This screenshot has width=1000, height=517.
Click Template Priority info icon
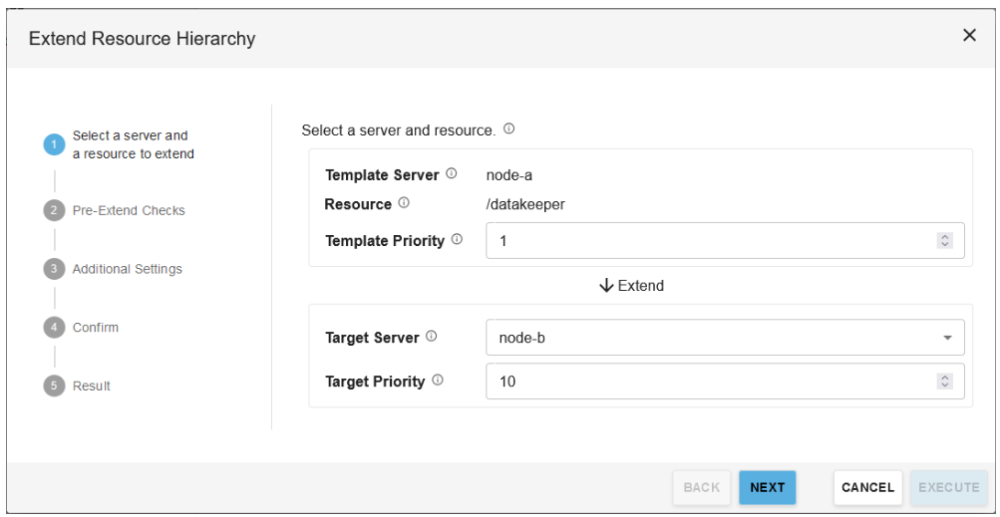coord(457,240)
